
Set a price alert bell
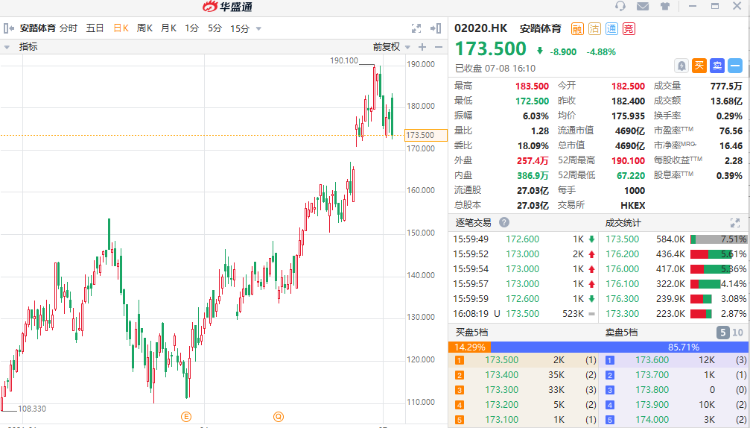click(682, 66)
